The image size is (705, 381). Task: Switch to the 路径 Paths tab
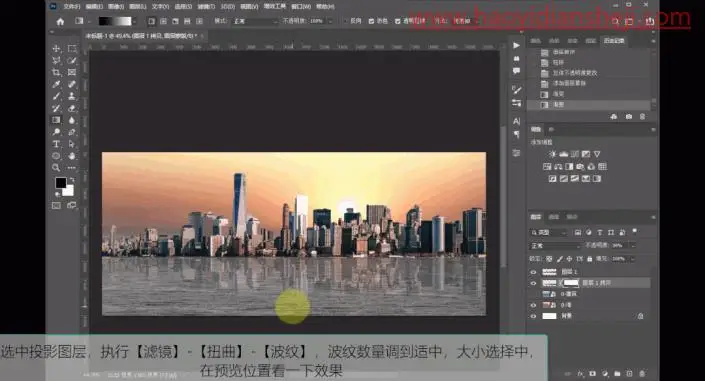572,217
